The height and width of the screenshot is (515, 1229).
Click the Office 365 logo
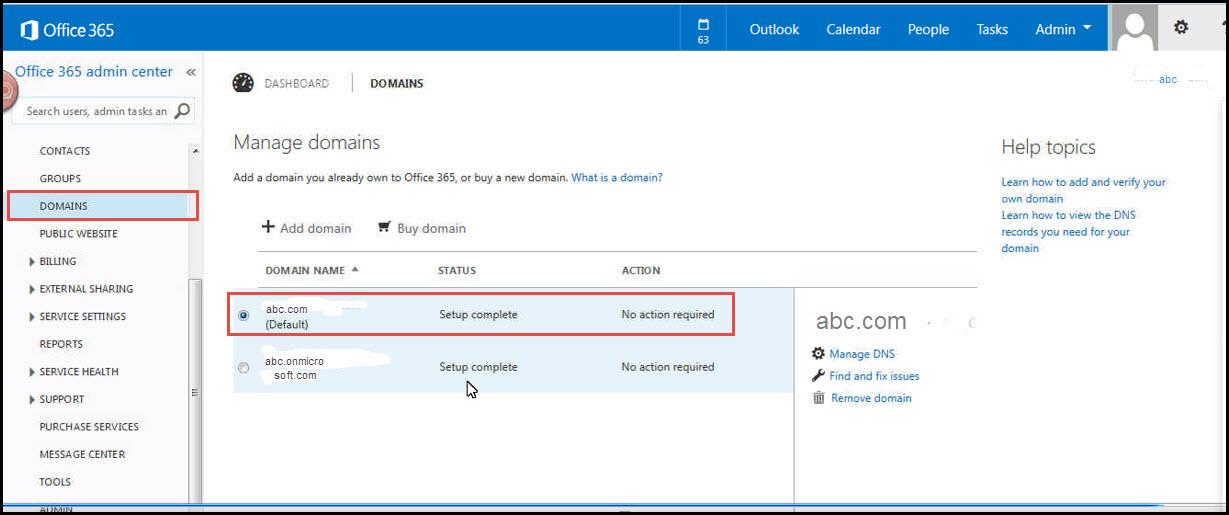[x=67, y=30]
